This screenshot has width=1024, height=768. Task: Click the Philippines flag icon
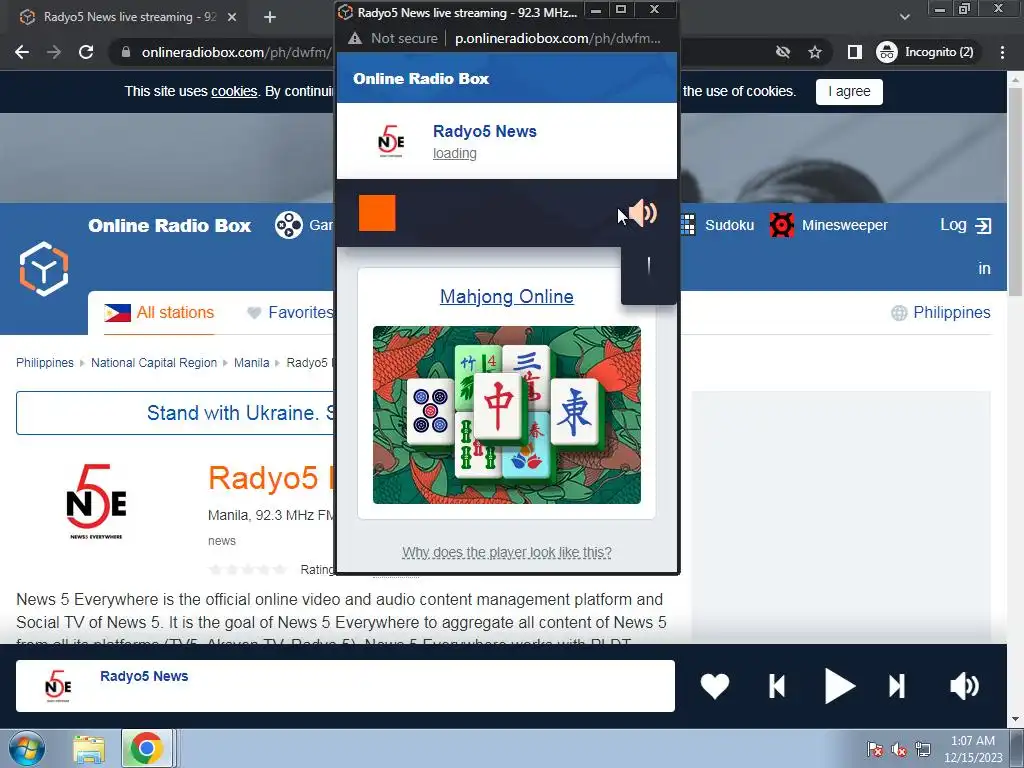(x=118, y=313)
